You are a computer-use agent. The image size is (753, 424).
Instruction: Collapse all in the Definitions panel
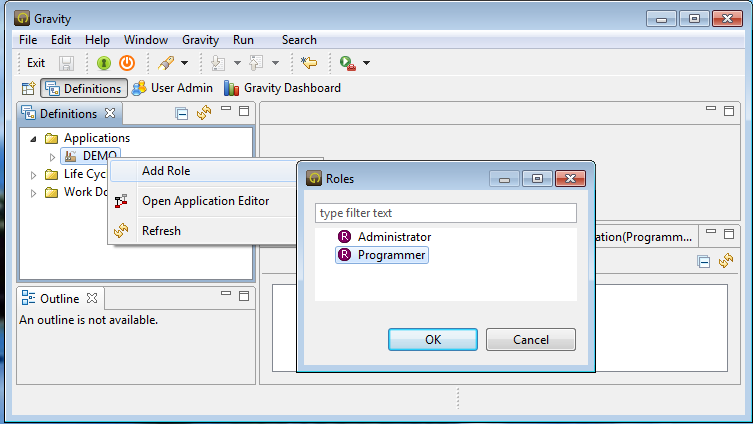182,113
